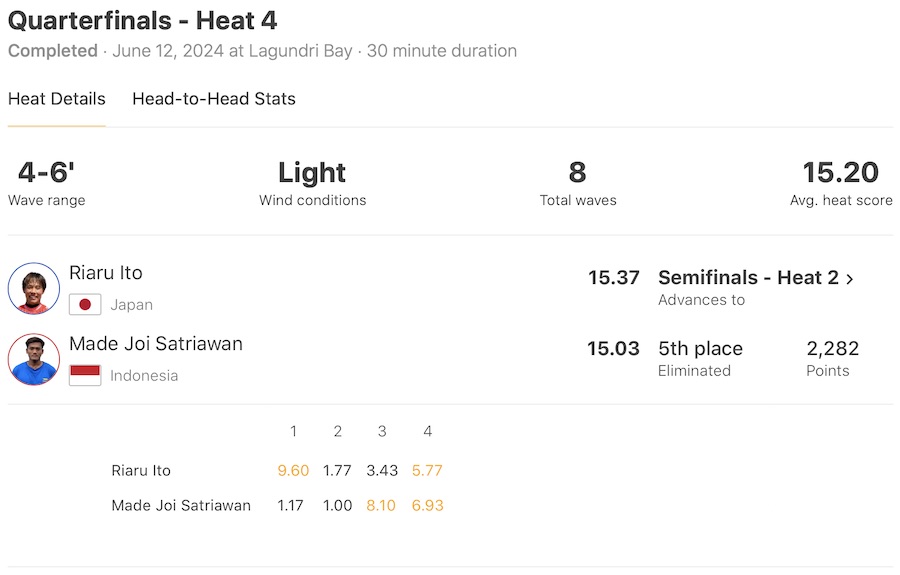Go to Semifinals - Heat 2 link
Viewport: 900px width, 575px height.
point(748,278)
